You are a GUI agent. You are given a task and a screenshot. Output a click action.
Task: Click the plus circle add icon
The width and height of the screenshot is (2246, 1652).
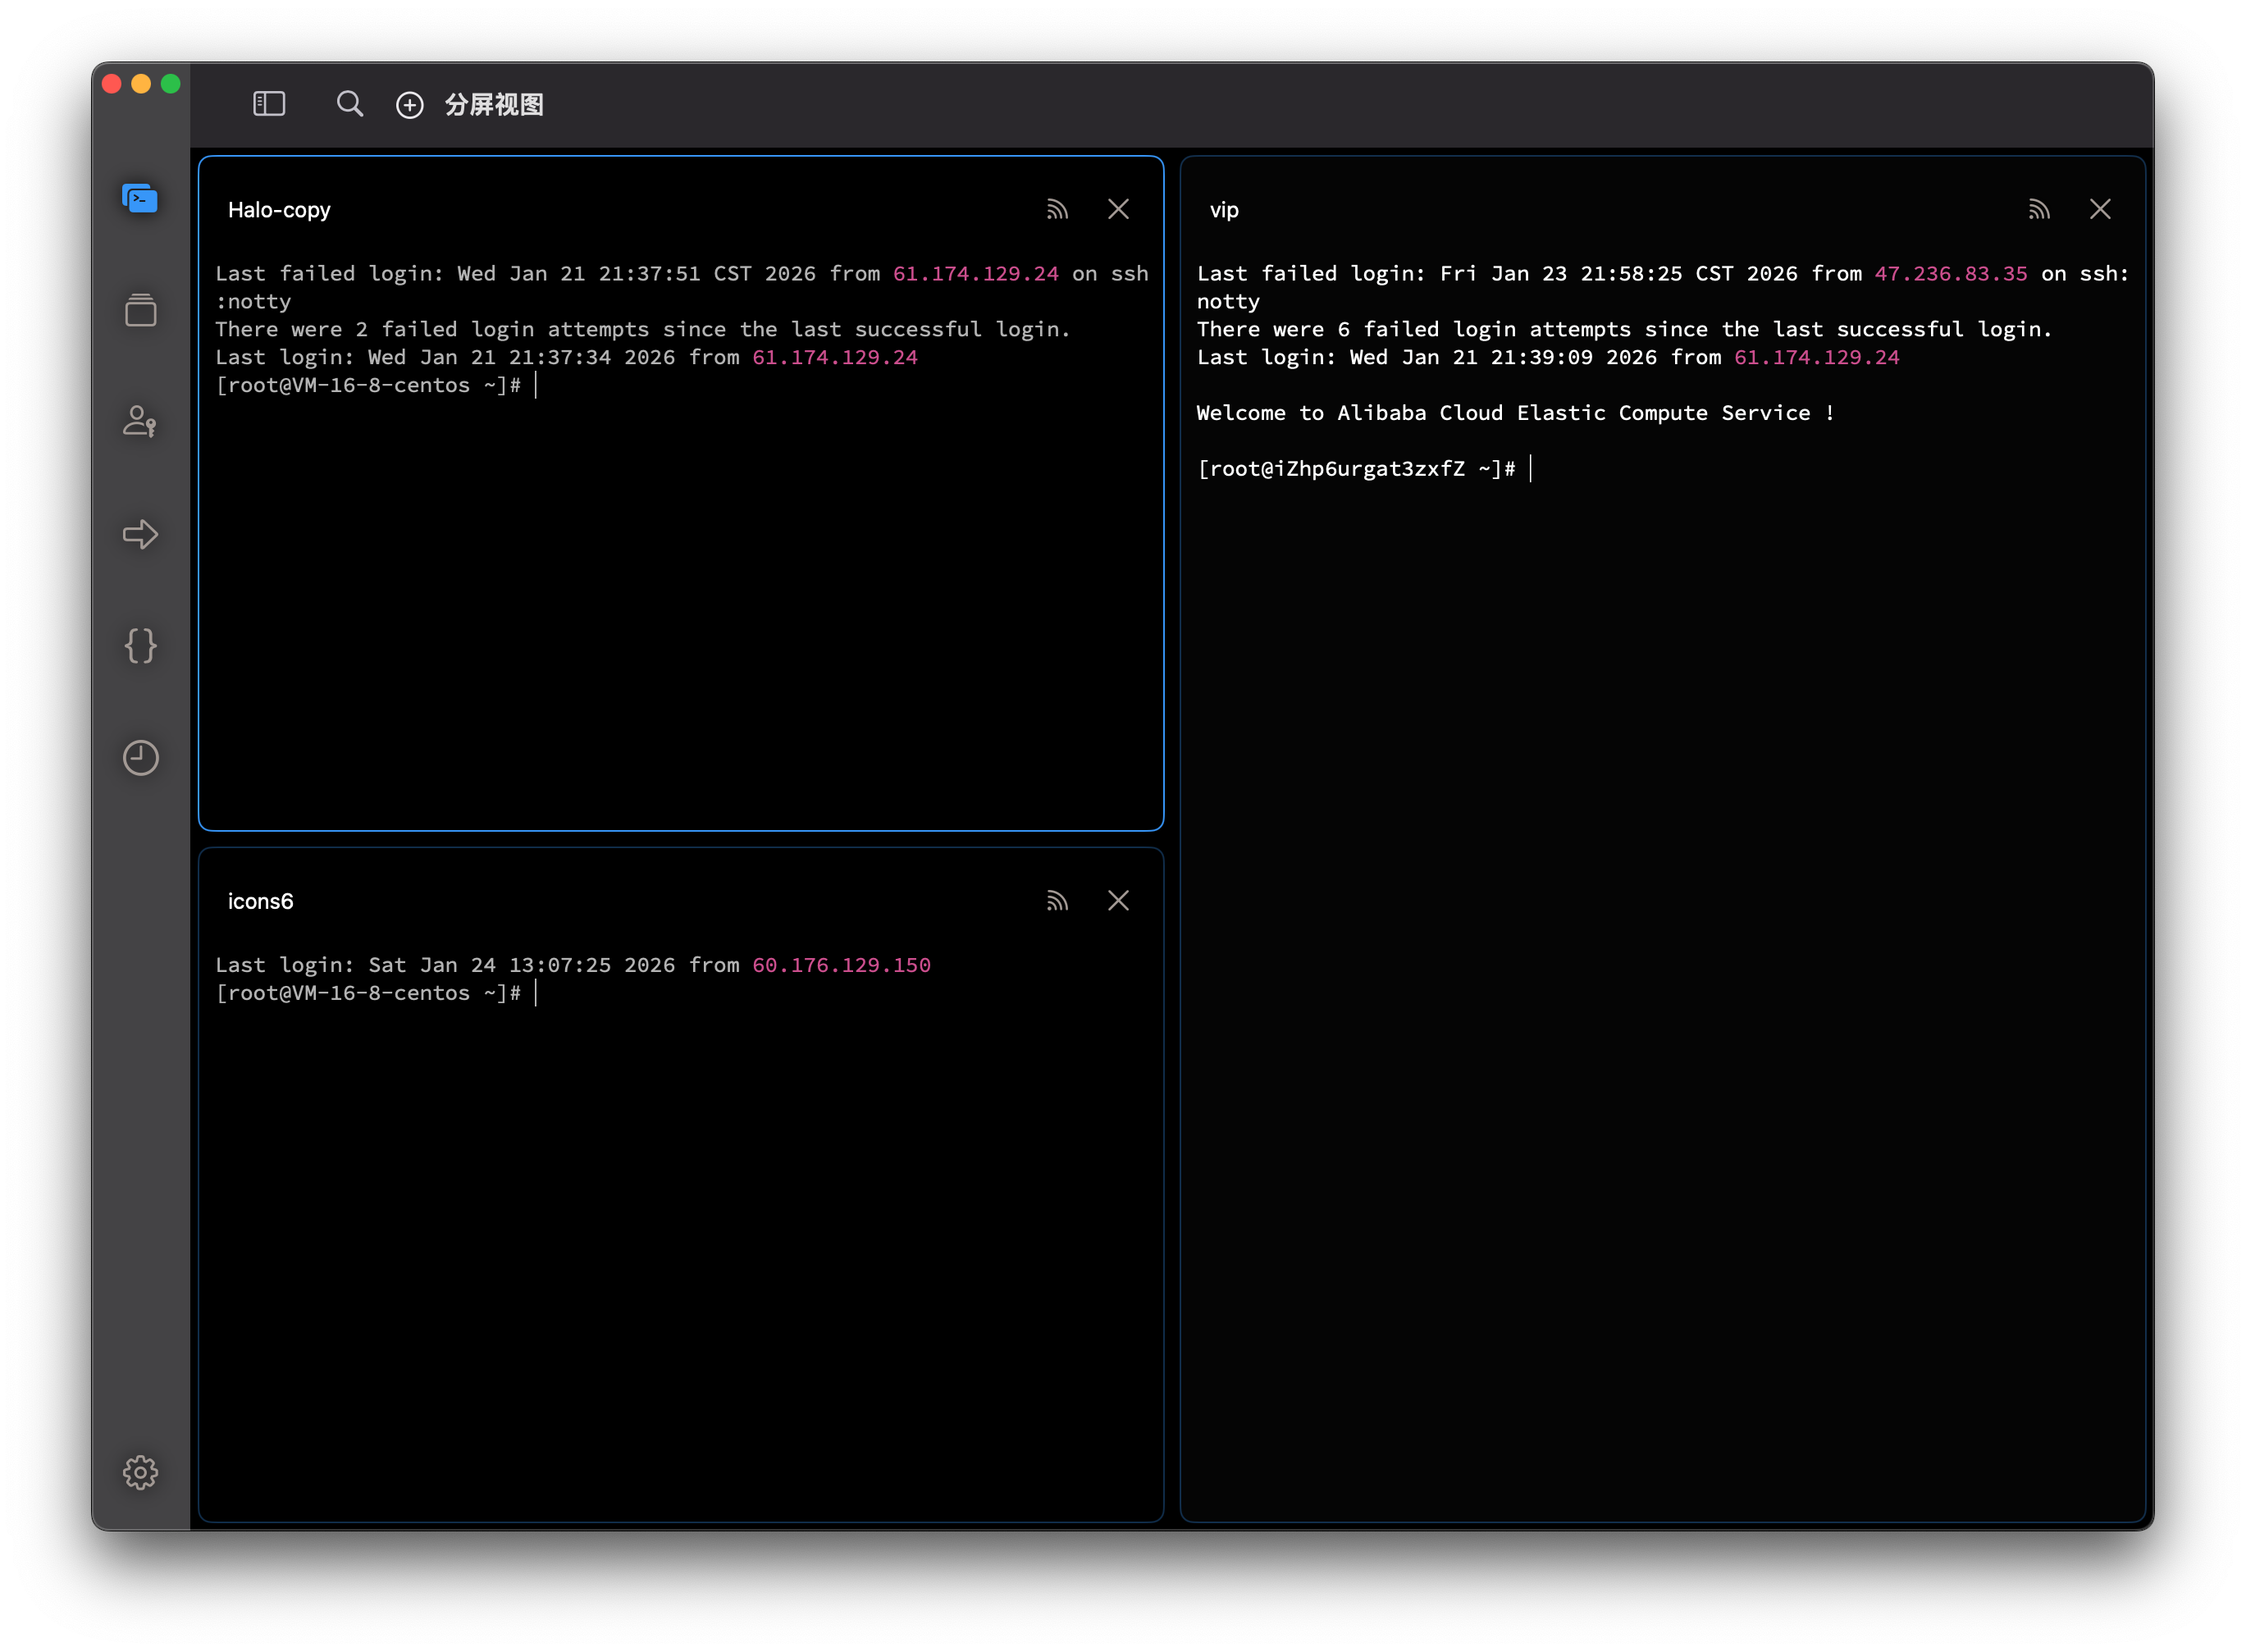click(410, 105)
